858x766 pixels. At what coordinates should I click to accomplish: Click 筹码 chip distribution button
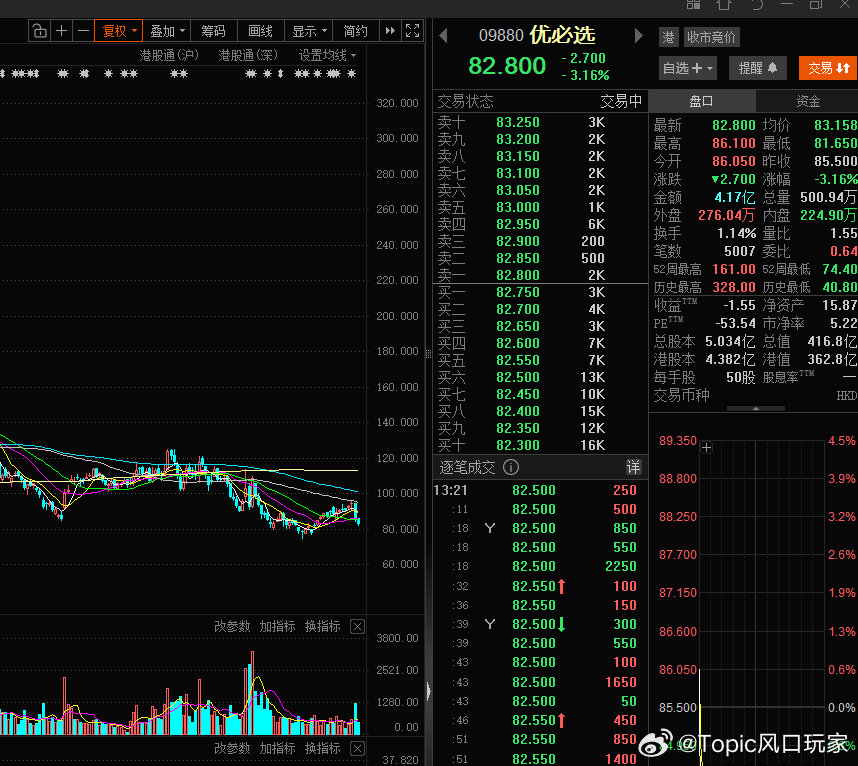pyautogui.click(x=213, y=31)
